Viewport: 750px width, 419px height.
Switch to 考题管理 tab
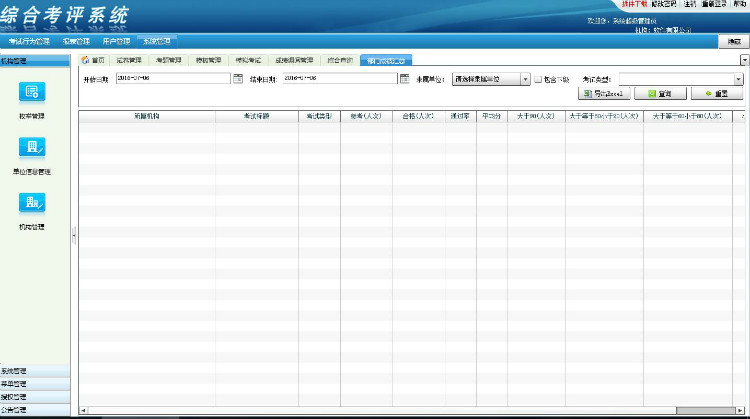pos(168,60)
